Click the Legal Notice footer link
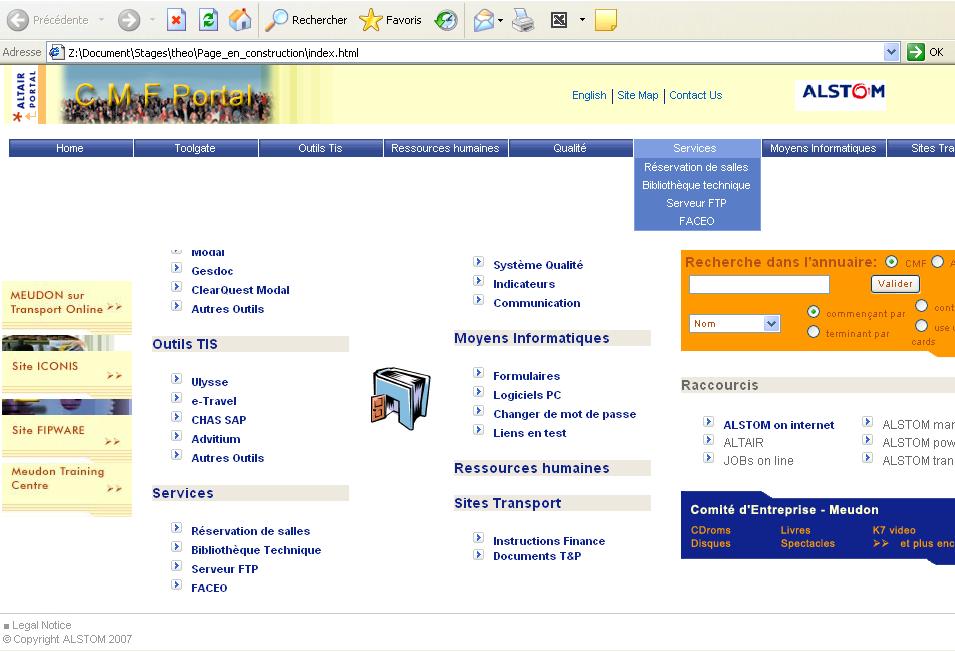Viewport: 955px width, 652px height. (x=41, y=625)
